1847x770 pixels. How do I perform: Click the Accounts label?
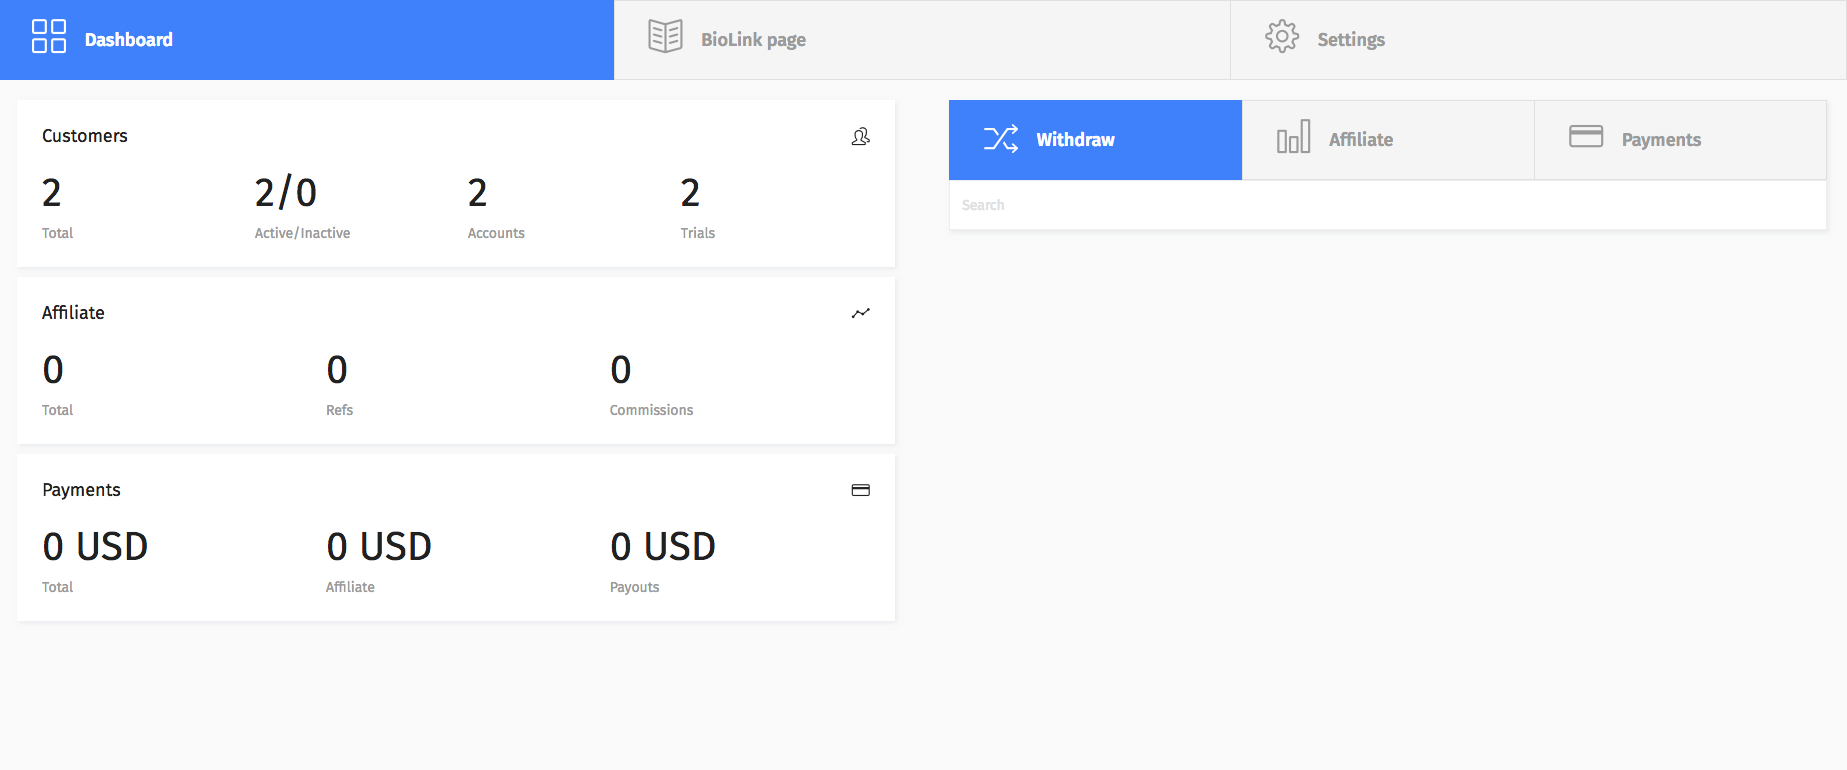point(496,233)
